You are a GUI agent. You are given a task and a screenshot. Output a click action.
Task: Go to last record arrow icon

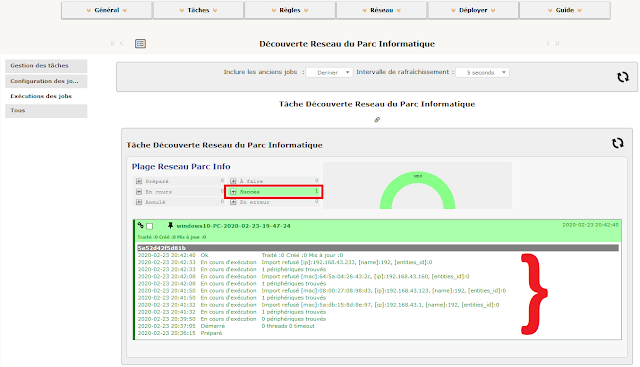pos(557,43)
